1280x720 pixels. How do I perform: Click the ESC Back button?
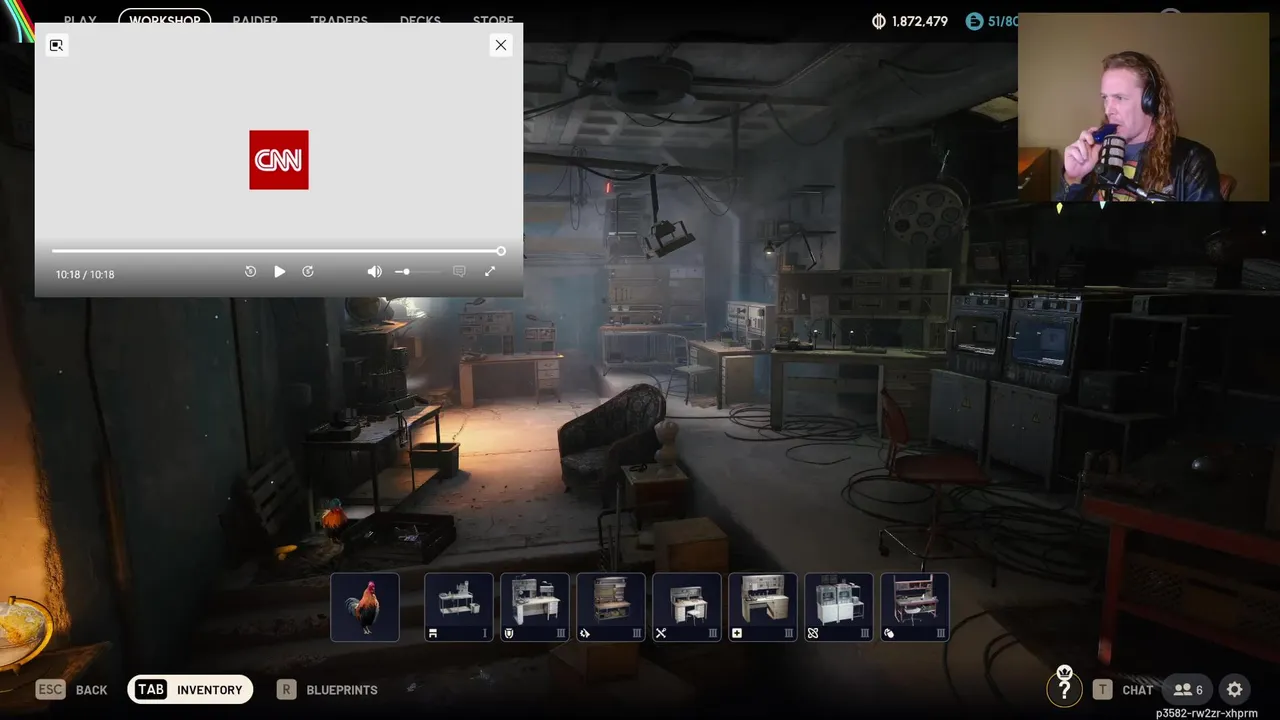pos(71,689)
